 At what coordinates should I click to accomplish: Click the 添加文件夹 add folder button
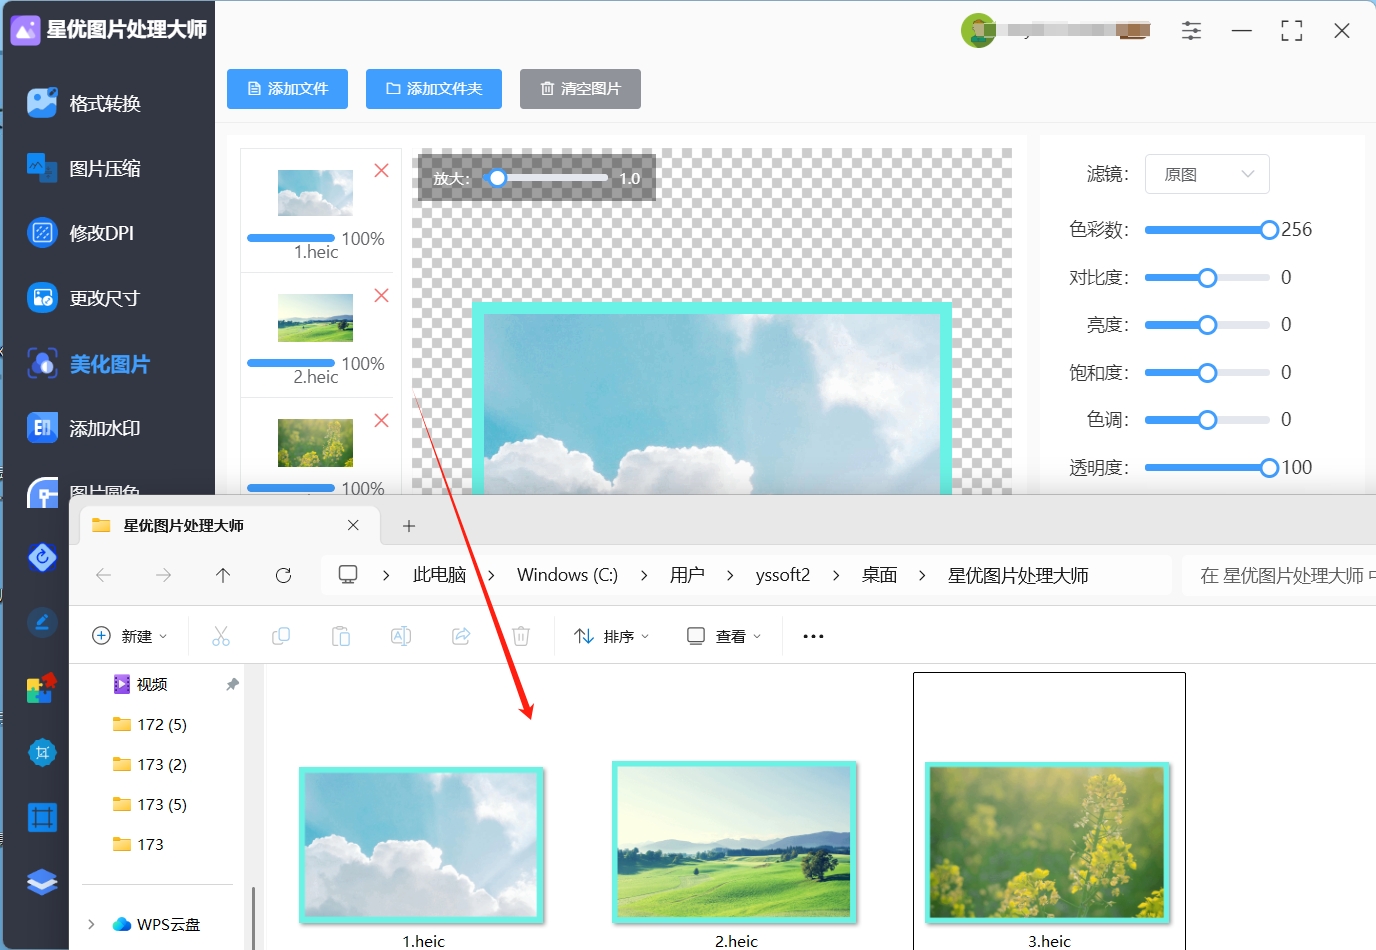click(434, 89)
